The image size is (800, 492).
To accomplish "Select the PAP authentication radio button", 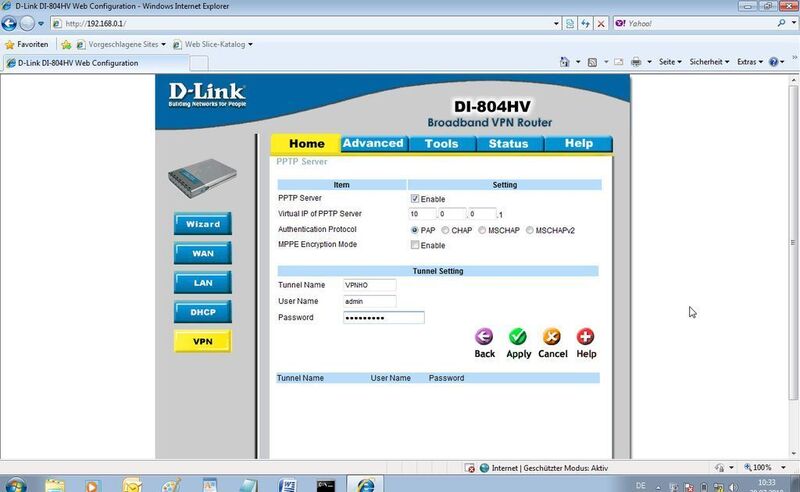I will (x=414, y=230).
